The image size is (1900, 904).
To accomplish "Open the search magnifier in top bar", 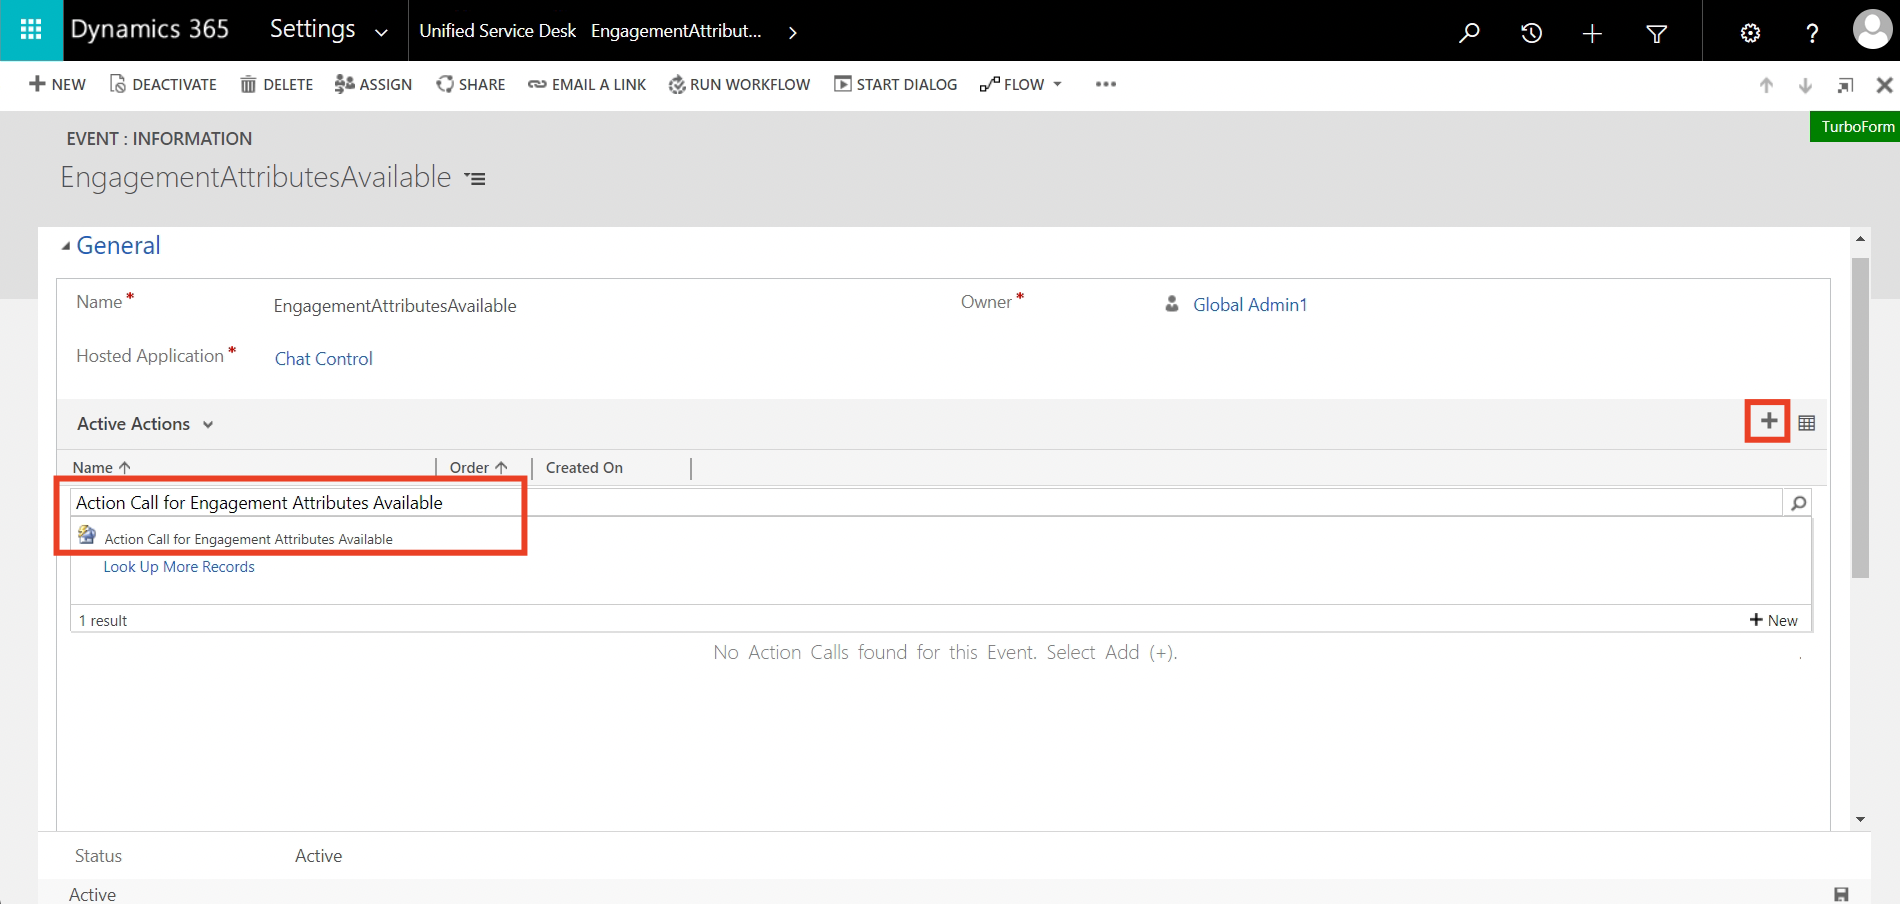I will point(1469,33).
